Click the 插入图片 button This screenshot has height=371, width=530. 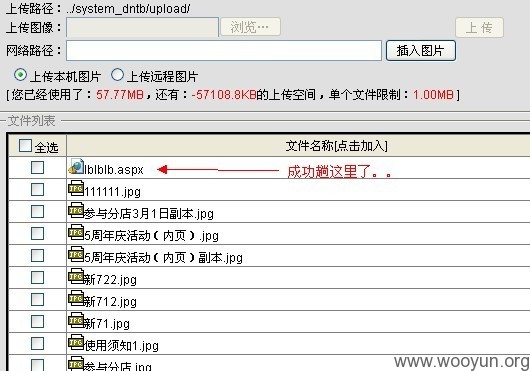420,51
